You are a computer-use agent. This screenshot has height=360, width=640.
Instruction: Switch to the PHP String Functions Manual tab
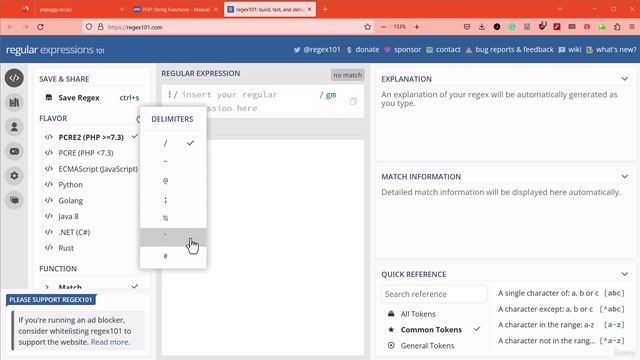click(x=176, y=9)
